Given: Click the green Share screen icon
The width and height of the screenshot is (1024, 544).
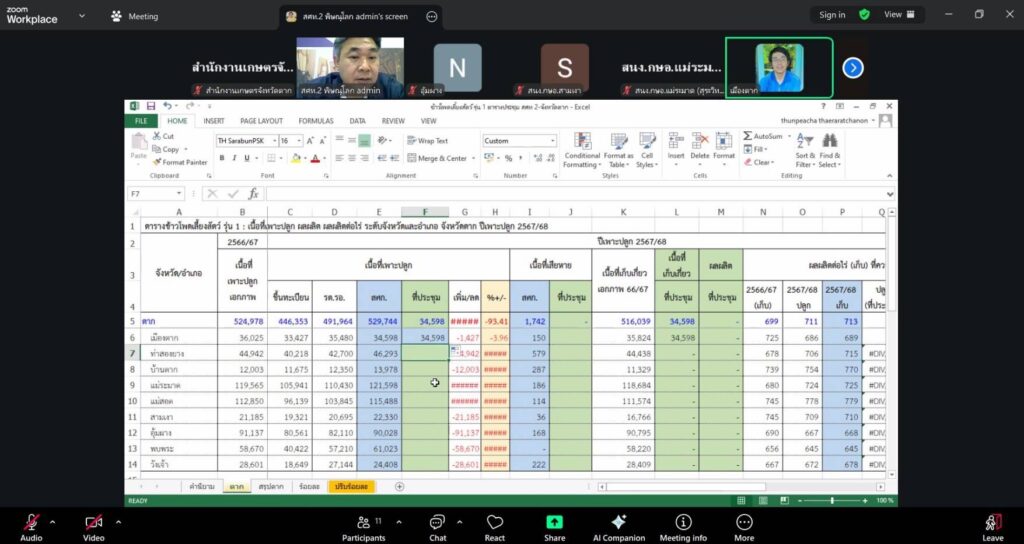Looking at the screenshot, I should [x=554, y=522].
